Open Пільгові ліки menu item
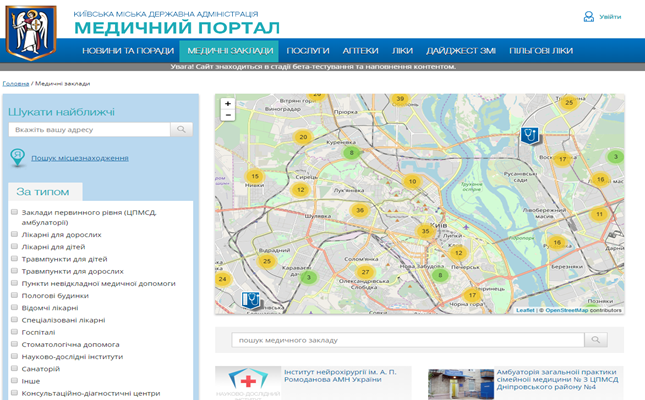 tap(541, 51)
